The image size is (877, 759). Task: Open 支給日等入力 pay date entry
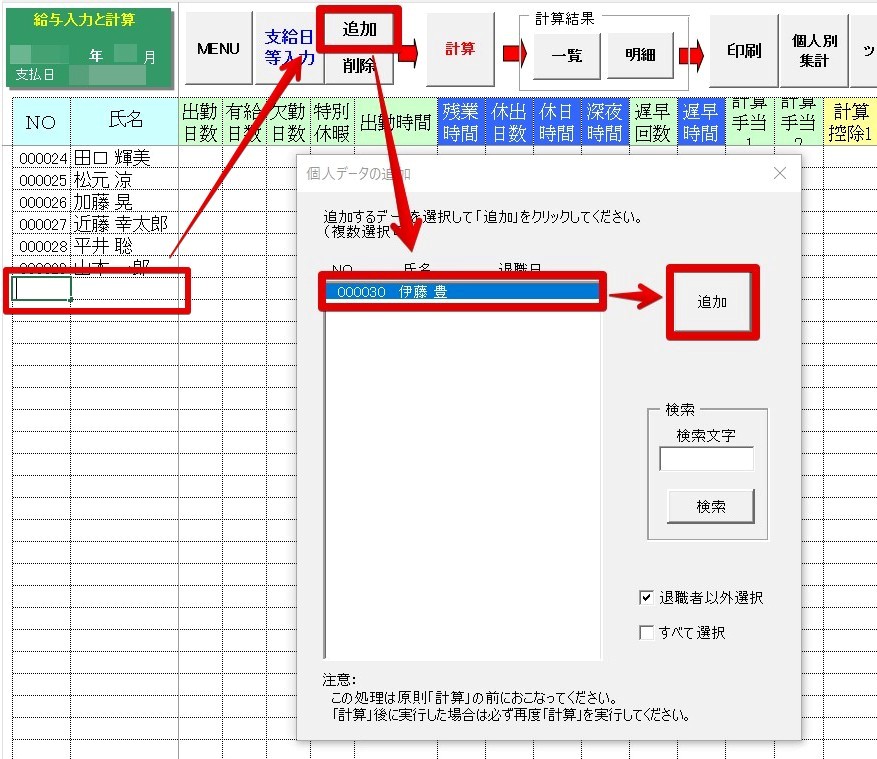[289, 48]
